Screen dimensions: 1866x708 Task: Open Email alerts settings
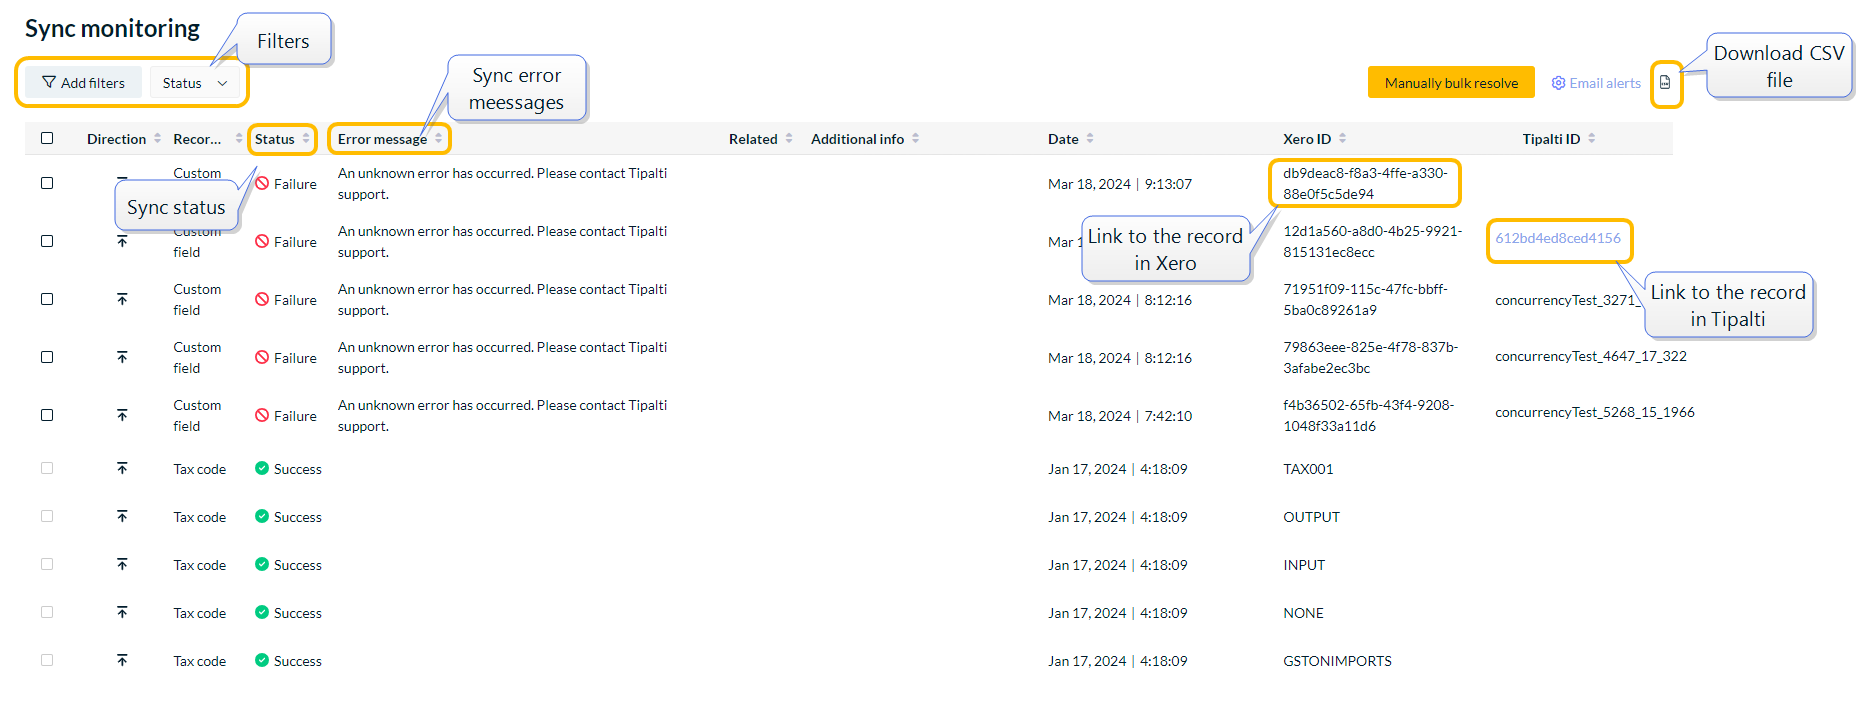(x=1596, y=83)
